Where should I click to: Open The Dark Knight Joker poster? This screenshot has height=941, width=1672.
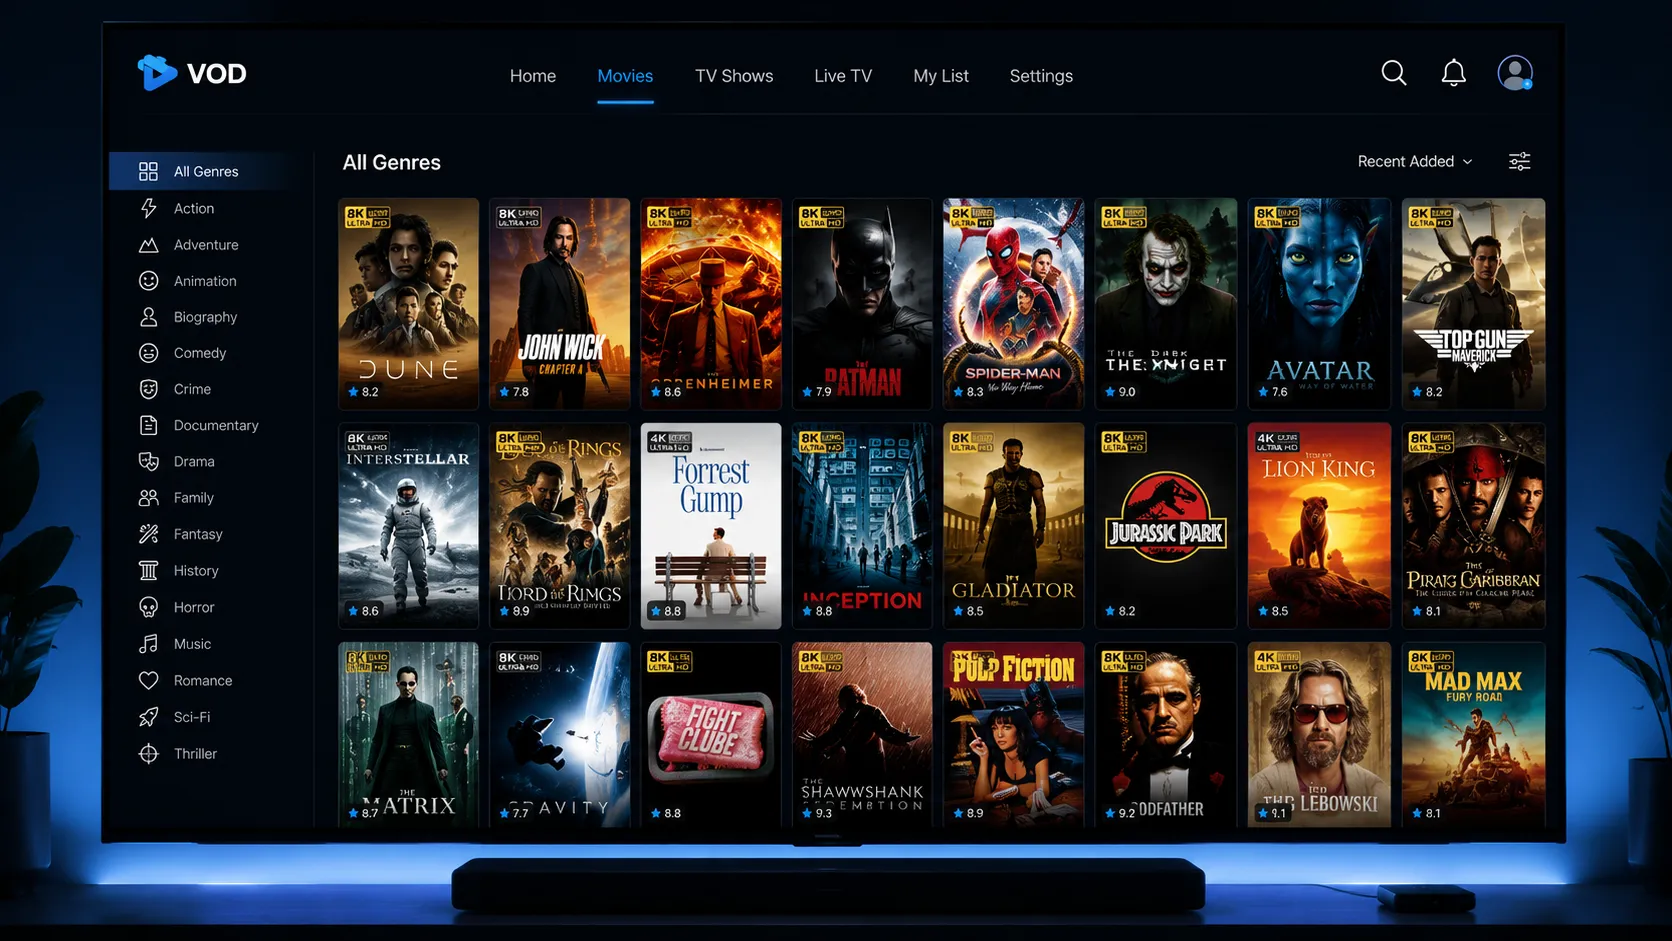click(x=1166, y=304)
